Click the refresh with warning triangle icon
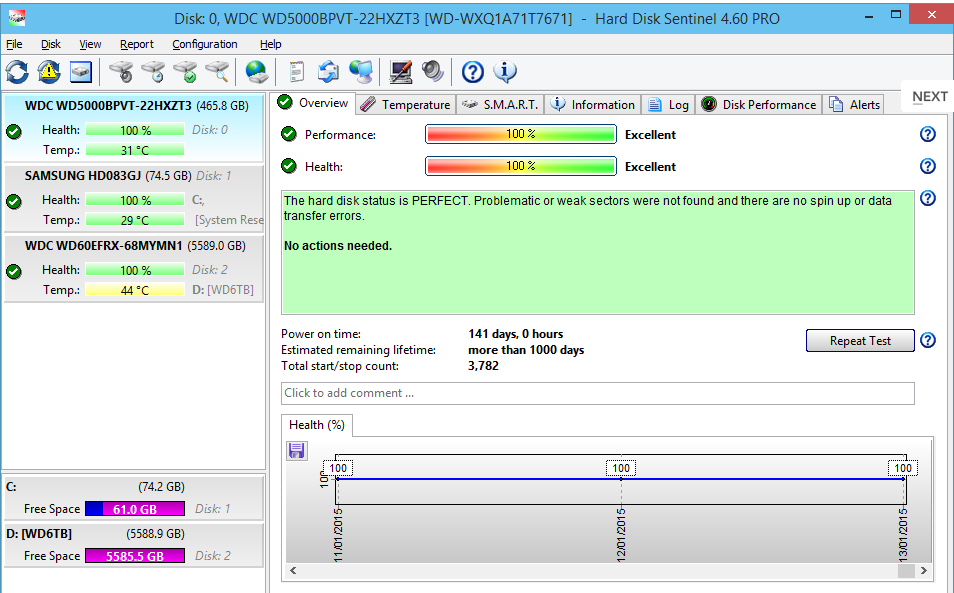The width and height of the screenshot is (954, 593). pos(49,72)
